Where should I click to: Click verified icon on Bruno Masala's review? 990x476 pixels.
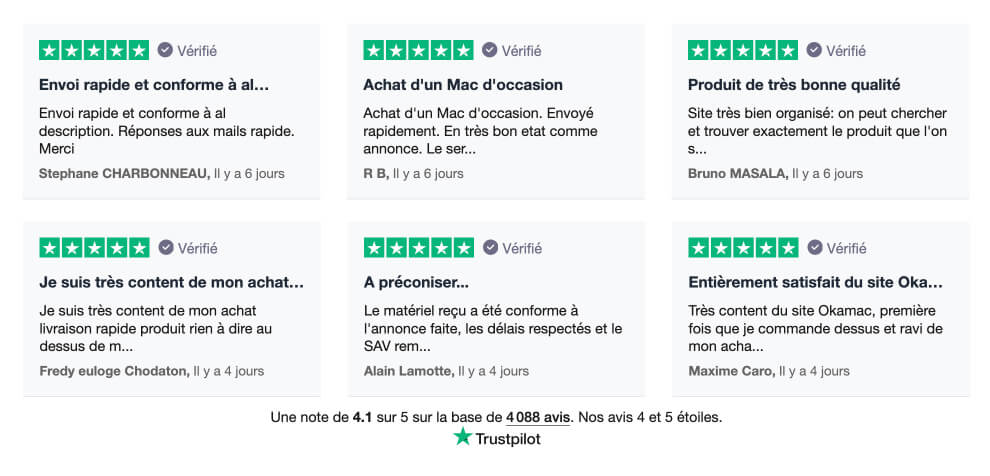point(815,50)
